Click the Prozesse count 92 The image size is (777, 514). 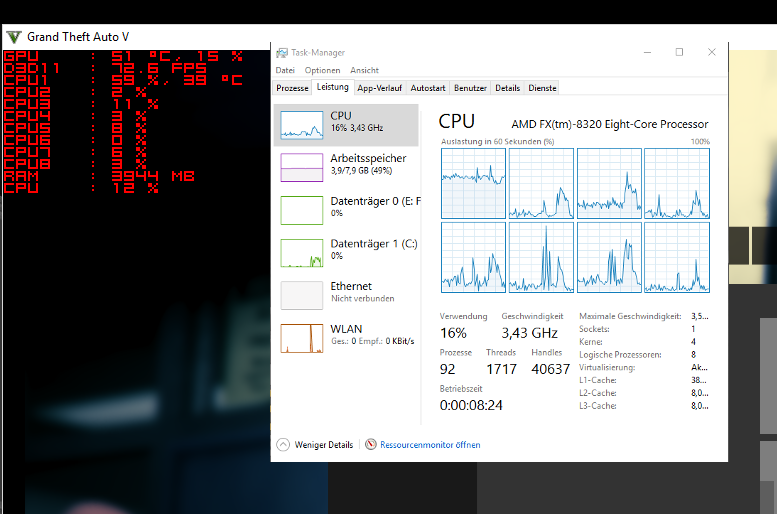click(447, 369)
